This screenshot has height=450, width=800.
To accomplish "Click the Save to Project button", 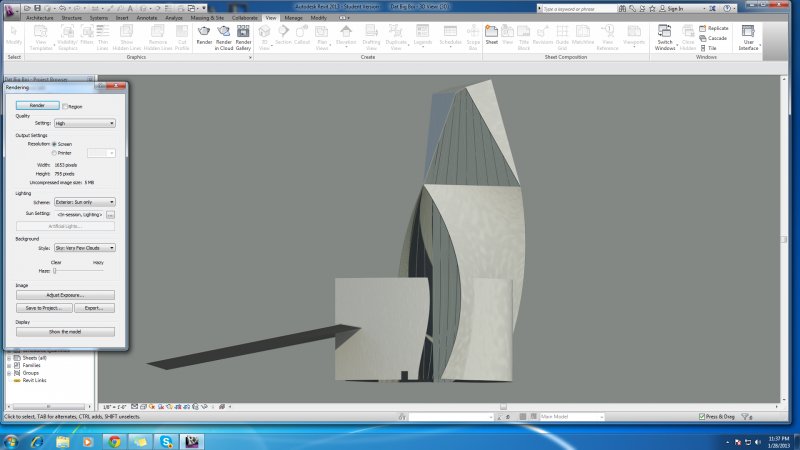I will [44, 308].
